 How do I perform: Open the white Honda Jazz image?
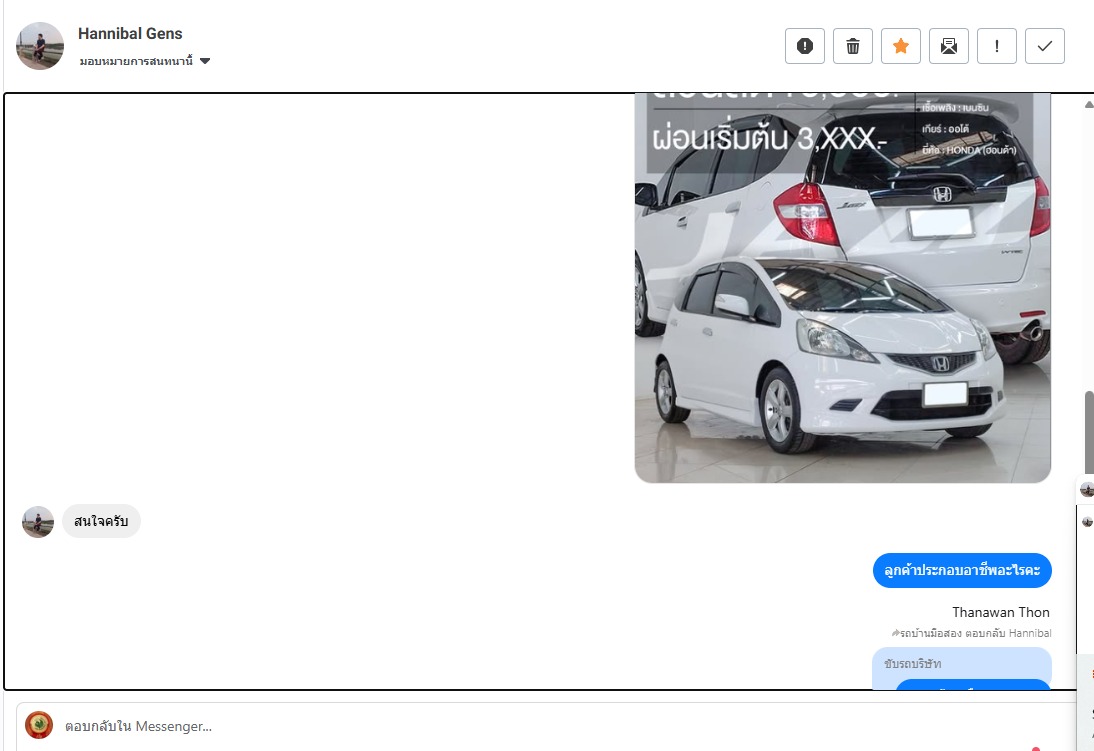(842, 288)
